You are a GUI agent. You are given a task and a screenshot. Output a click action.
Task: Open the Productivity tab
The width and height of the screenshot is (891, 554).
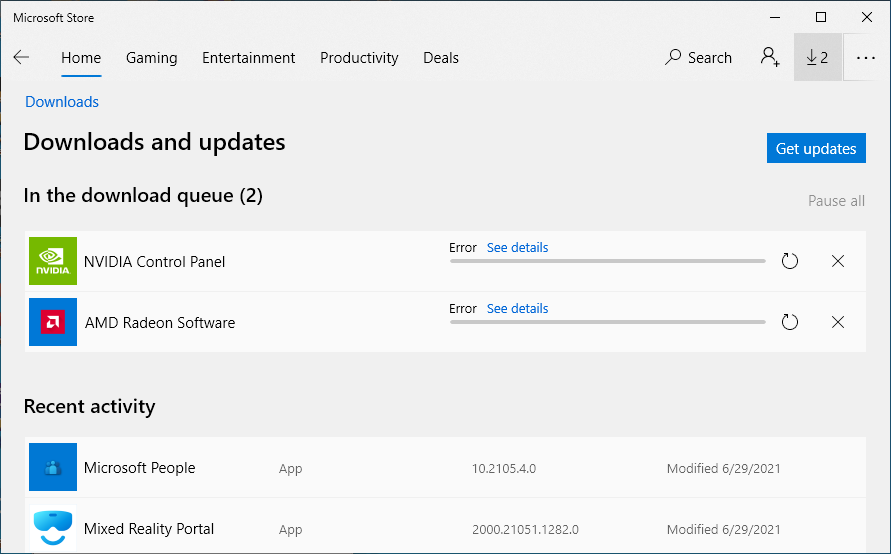click(x=359, y=57)
